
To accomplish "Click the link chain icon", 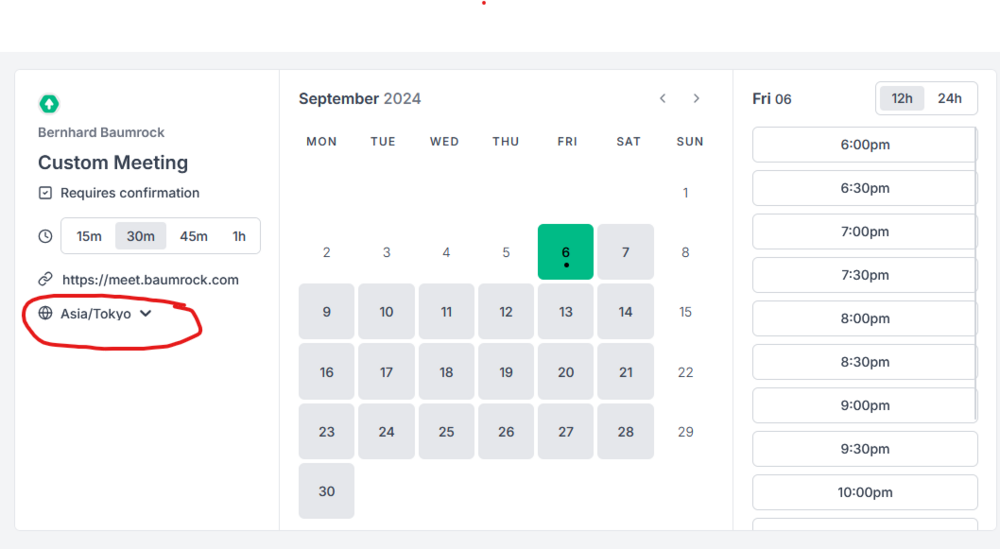I will [45, 280].
